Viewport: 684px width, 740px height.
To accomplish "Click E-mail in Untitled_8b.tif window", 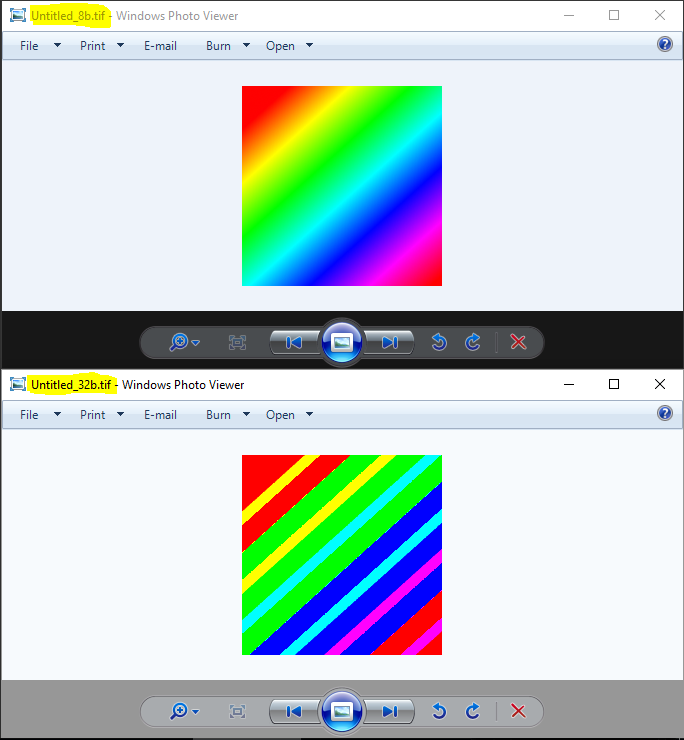I will (x=160, y=46).
